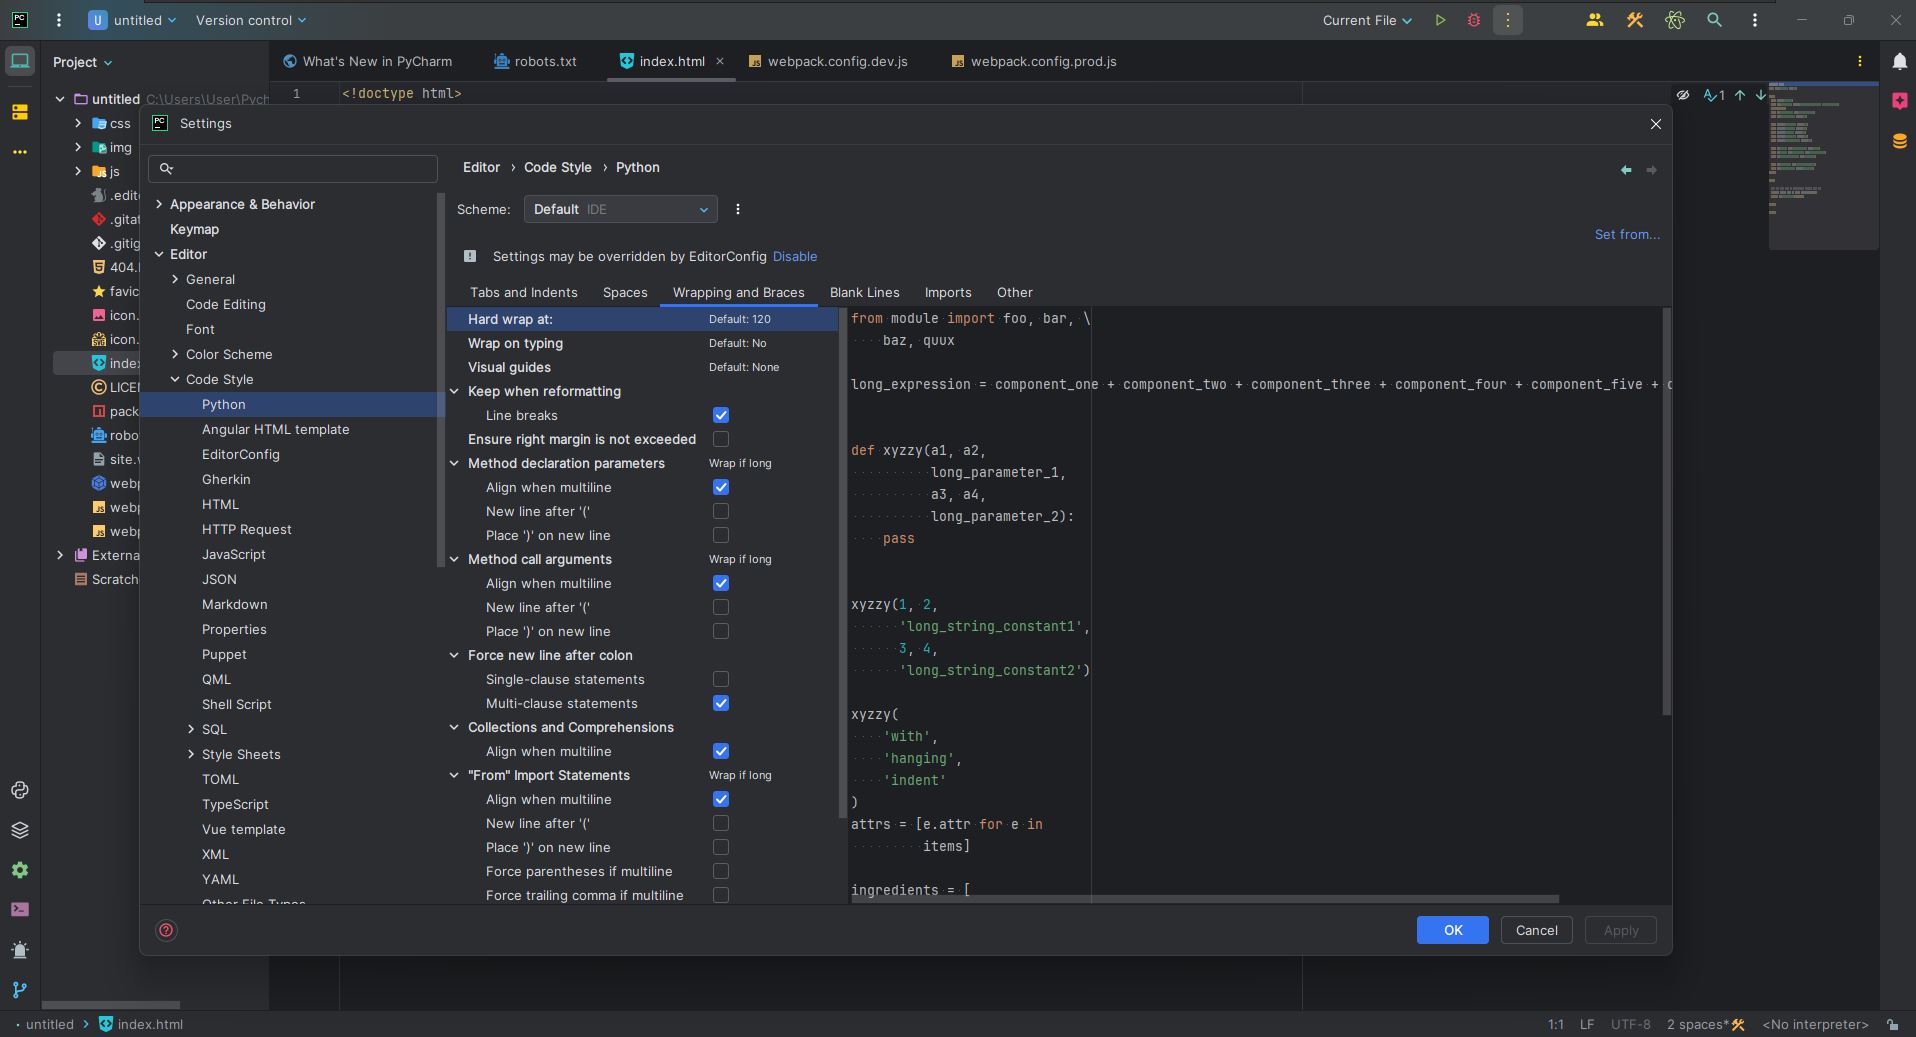Click the Disable EditorConfig link
Image resolution: width=1916 pixels, height=1037 pixels.
(x=794, y=256)
